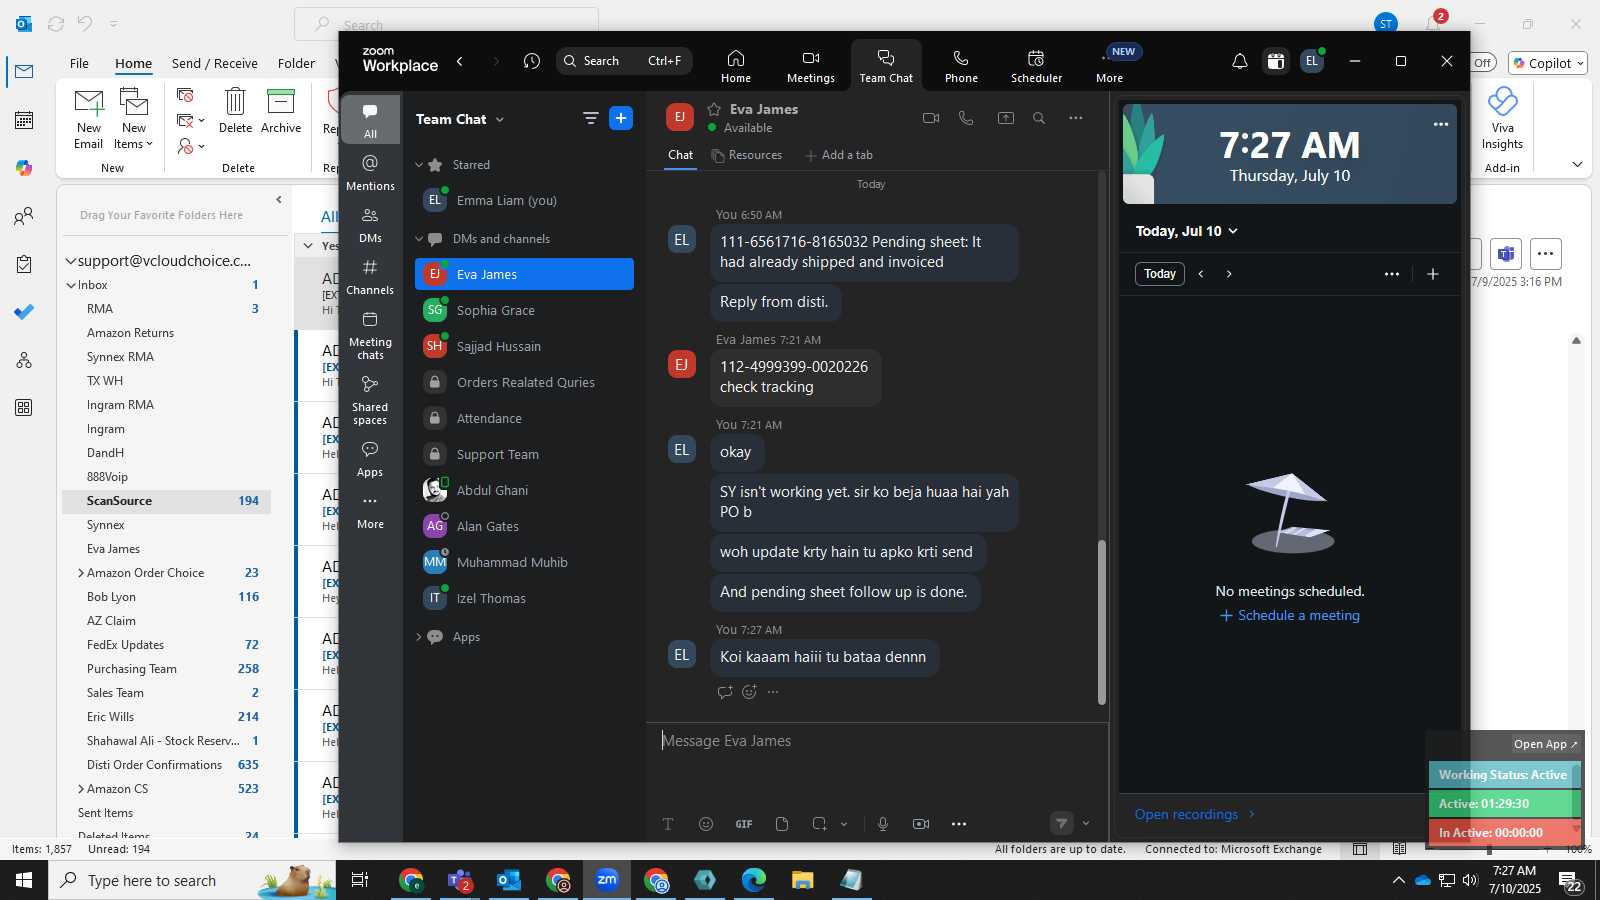Image resolution: width=1600 pixels, height=900 pixels.
Task: Record a video message icon
Action: click(921, 824)
